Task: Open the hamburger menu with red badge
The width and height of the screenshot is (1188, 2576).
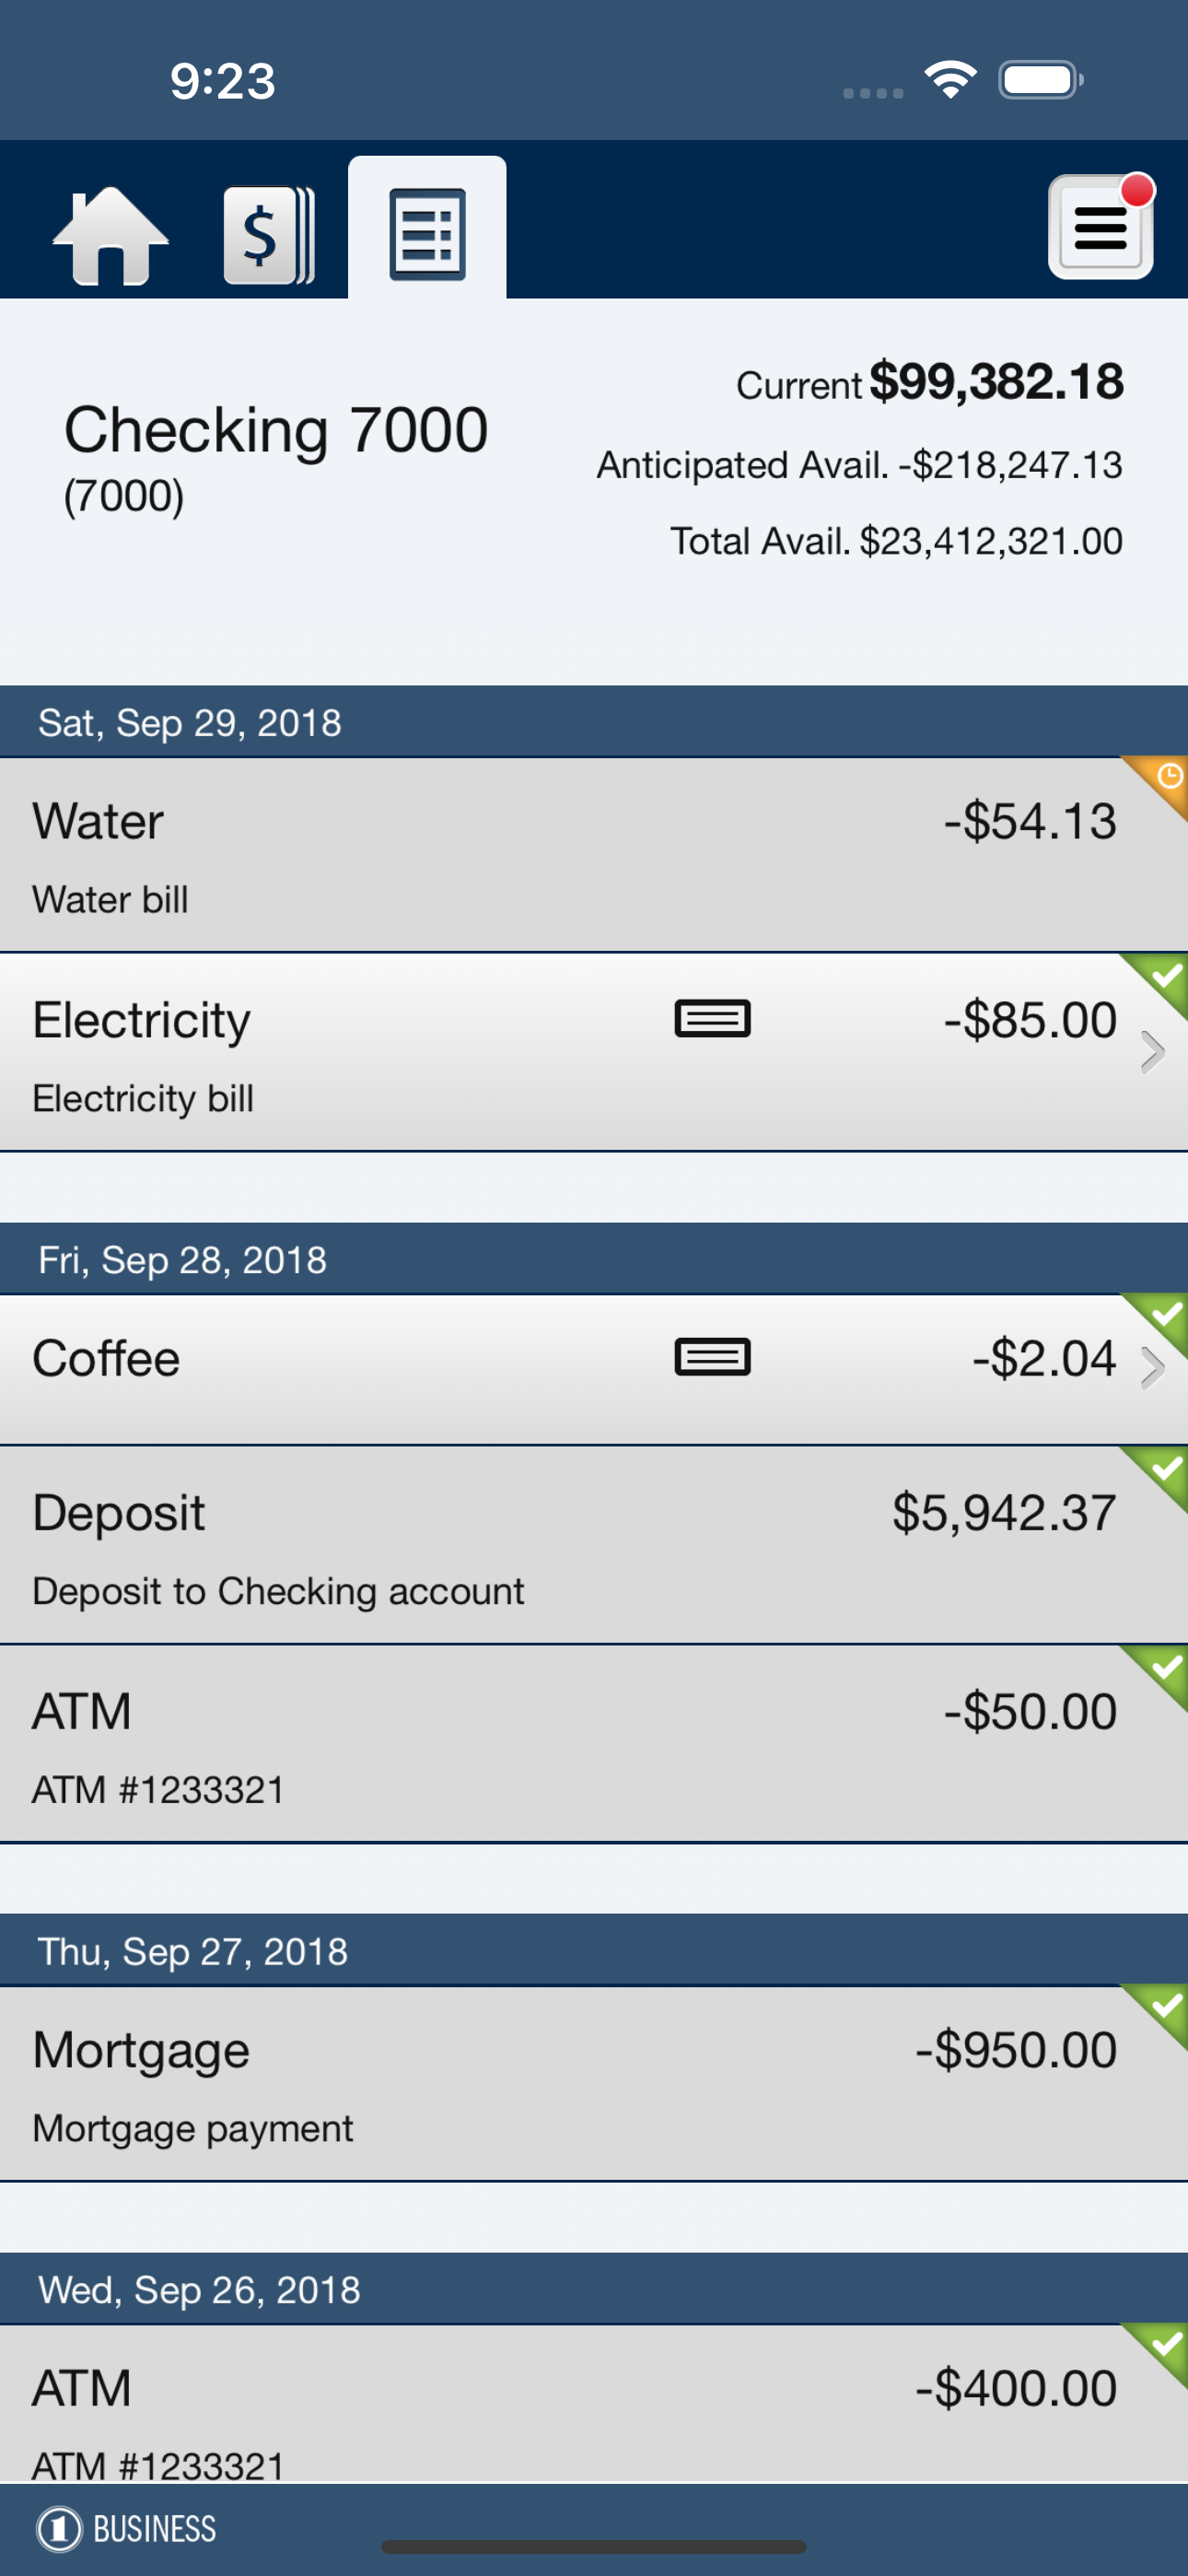Action: 1101,227
